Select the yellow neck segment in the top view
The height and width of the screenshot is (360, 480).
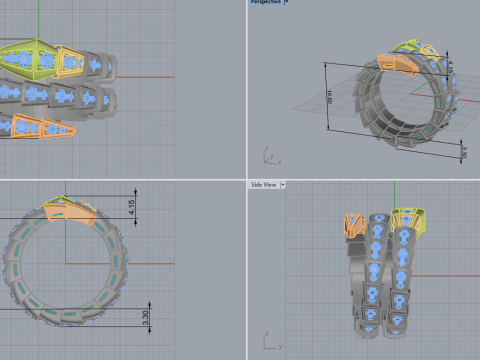[70, 62]
